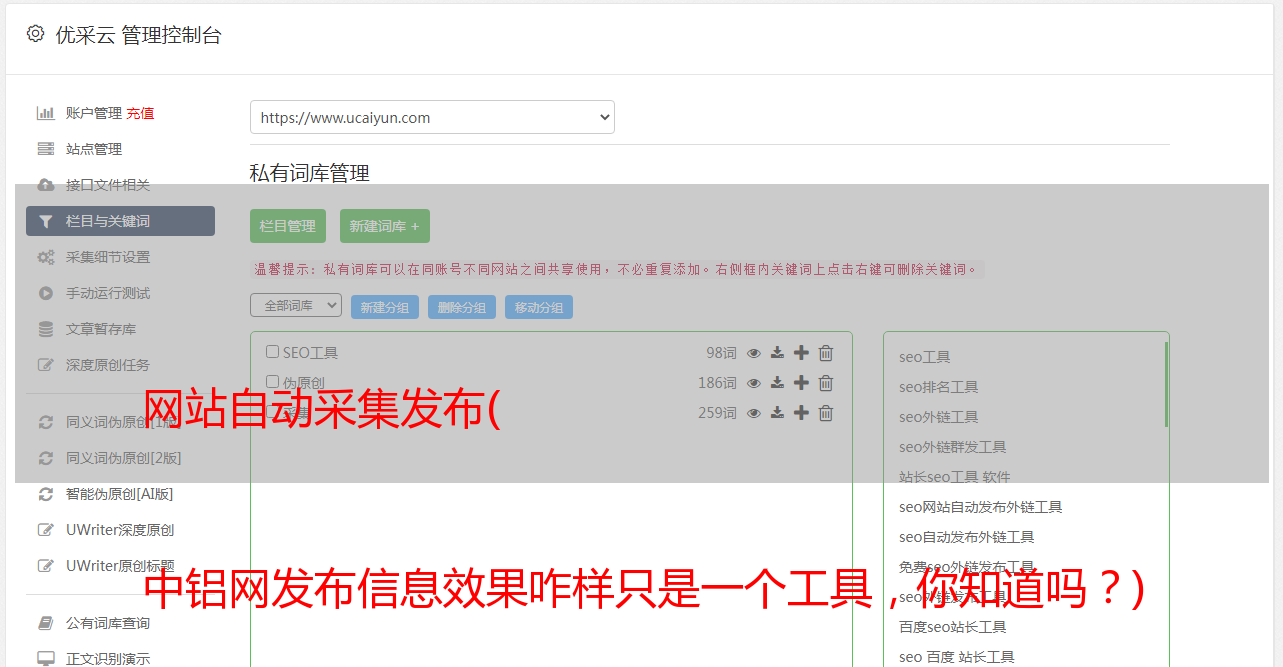Click the book icon beside 公有词库查询
The height and width of the screenshot is (667, 1283).
click(x=45, y=623)
